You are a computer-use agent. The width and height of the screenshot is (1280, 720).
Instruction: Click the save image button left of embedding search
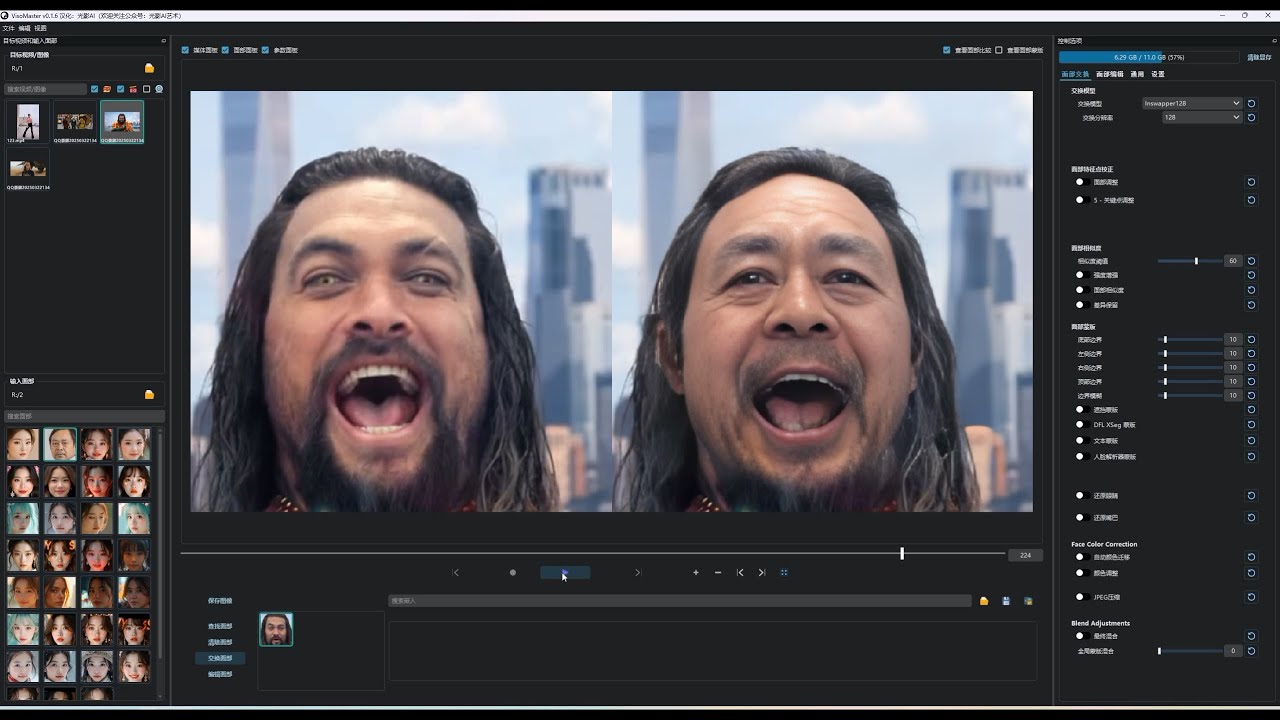click(x=220, y=601)
